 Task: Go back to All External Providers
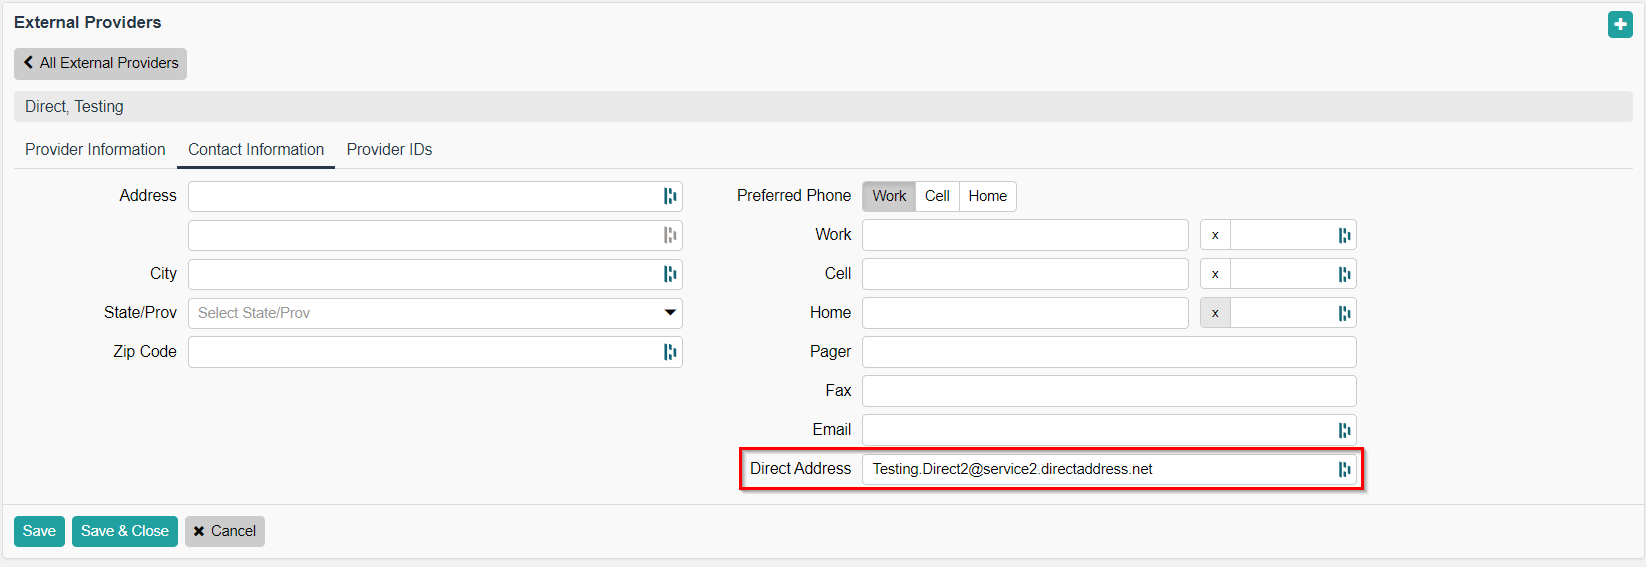click(x=100, y=63)
